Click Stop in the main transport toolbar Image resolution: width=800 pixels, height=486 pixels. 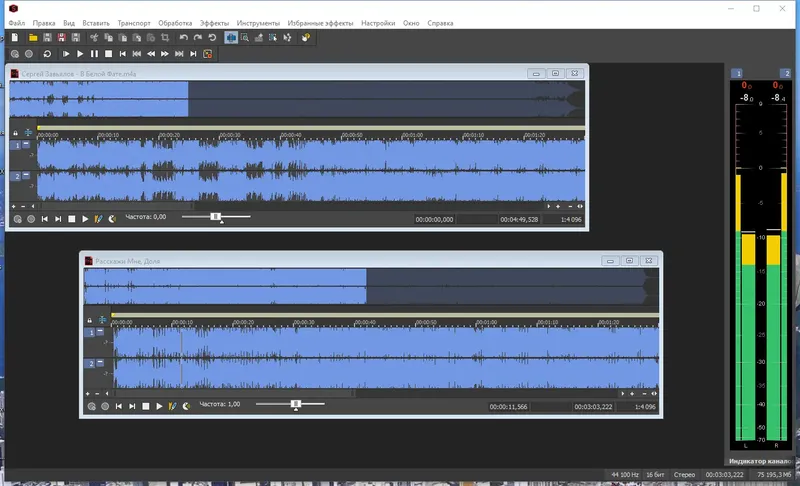click(108, 54)
